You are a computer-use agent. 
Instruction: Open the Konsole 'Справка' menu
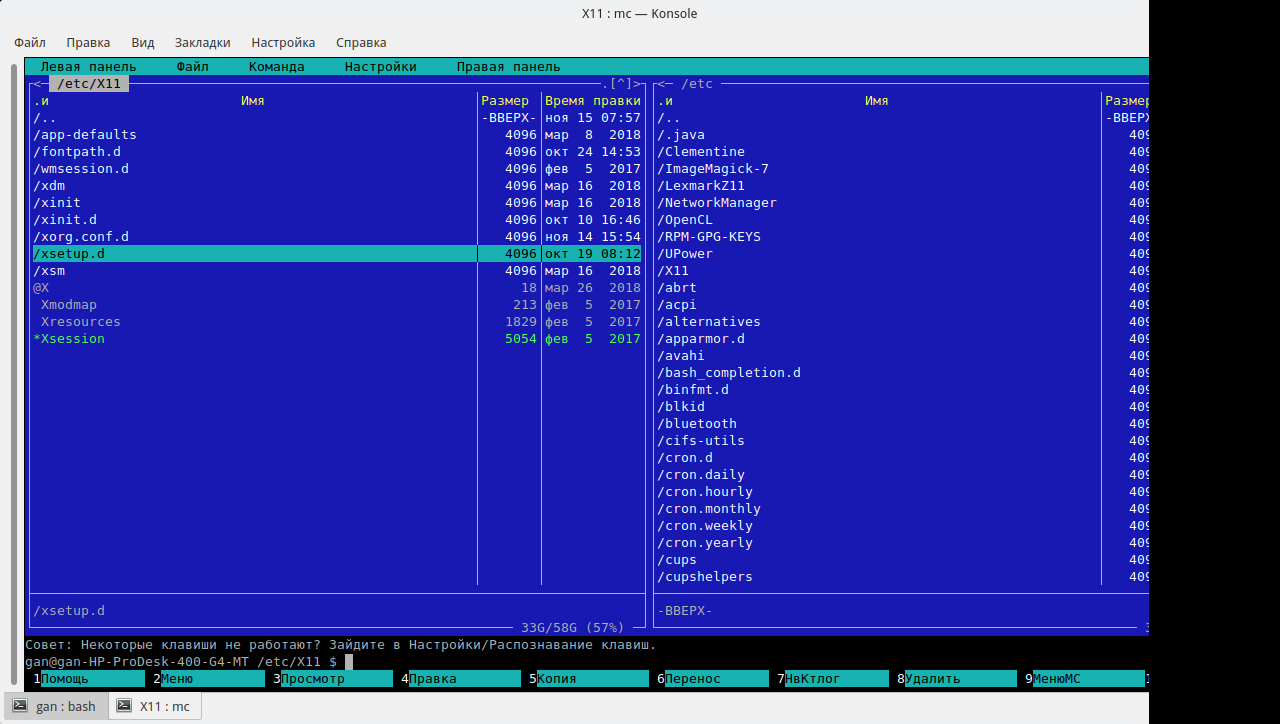pyautogui.click(x=361, y=43)
